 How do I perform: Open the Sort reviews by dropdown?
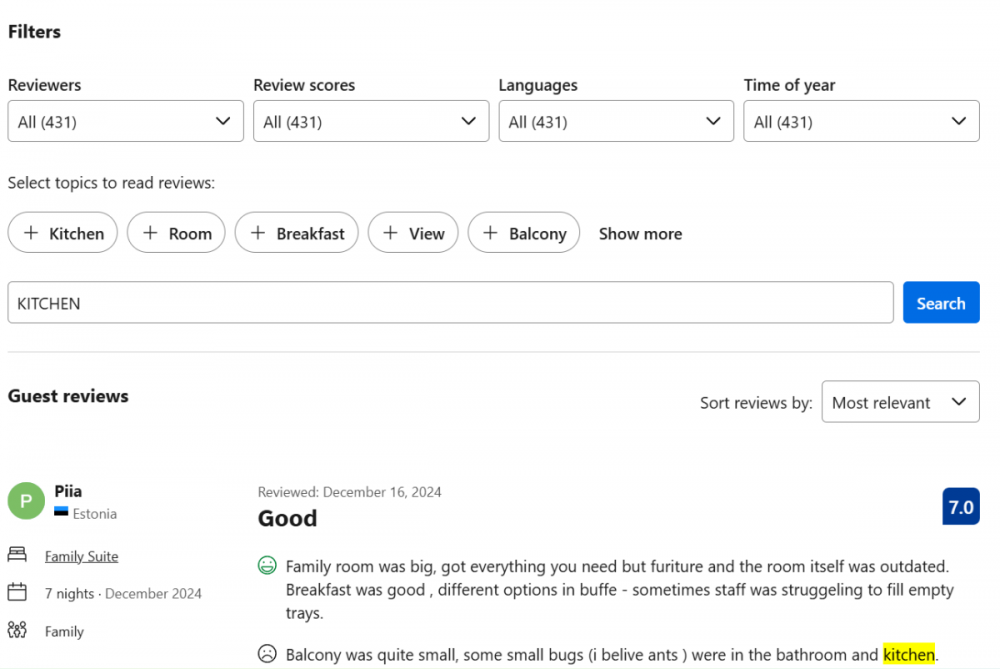click(x=900, y=402)
